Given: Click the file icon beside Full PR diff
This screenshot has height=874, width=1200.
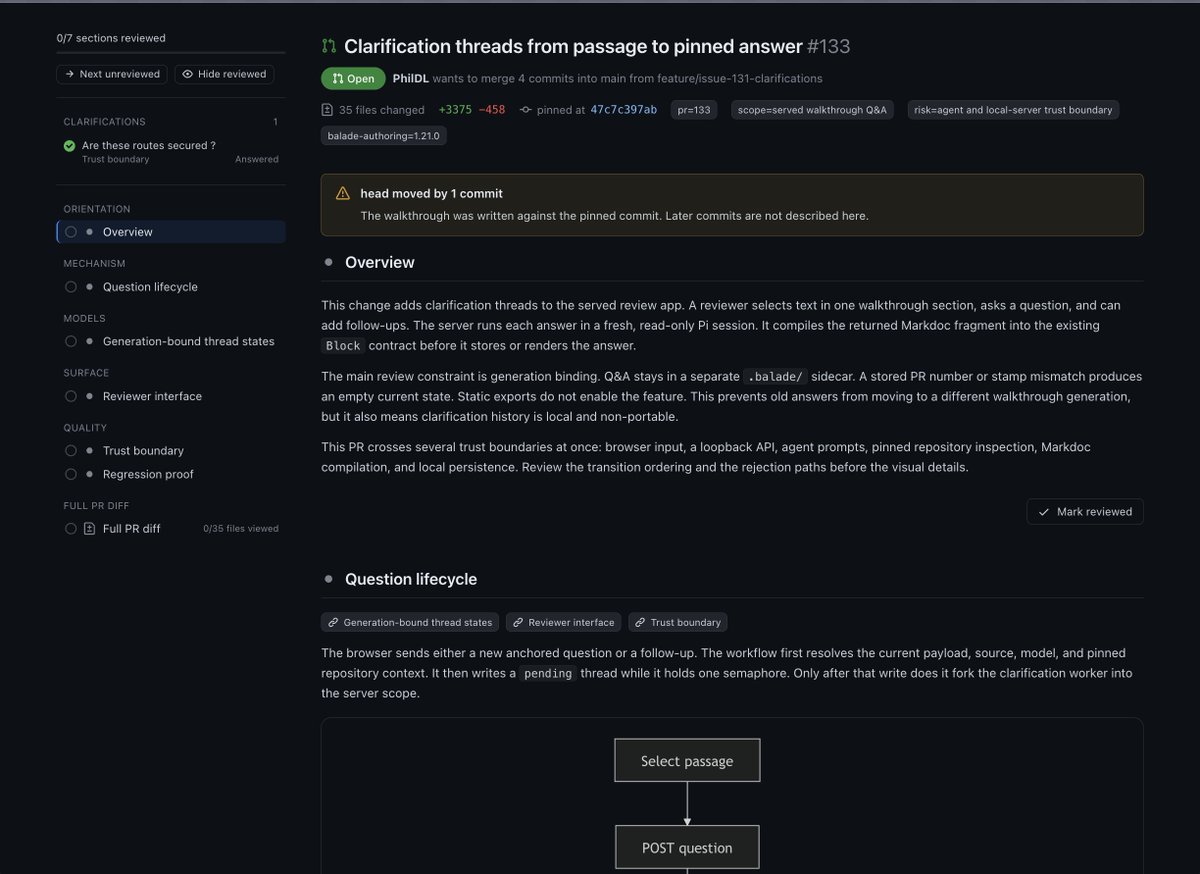Looking at the screenshot, I should click(90, 528).
